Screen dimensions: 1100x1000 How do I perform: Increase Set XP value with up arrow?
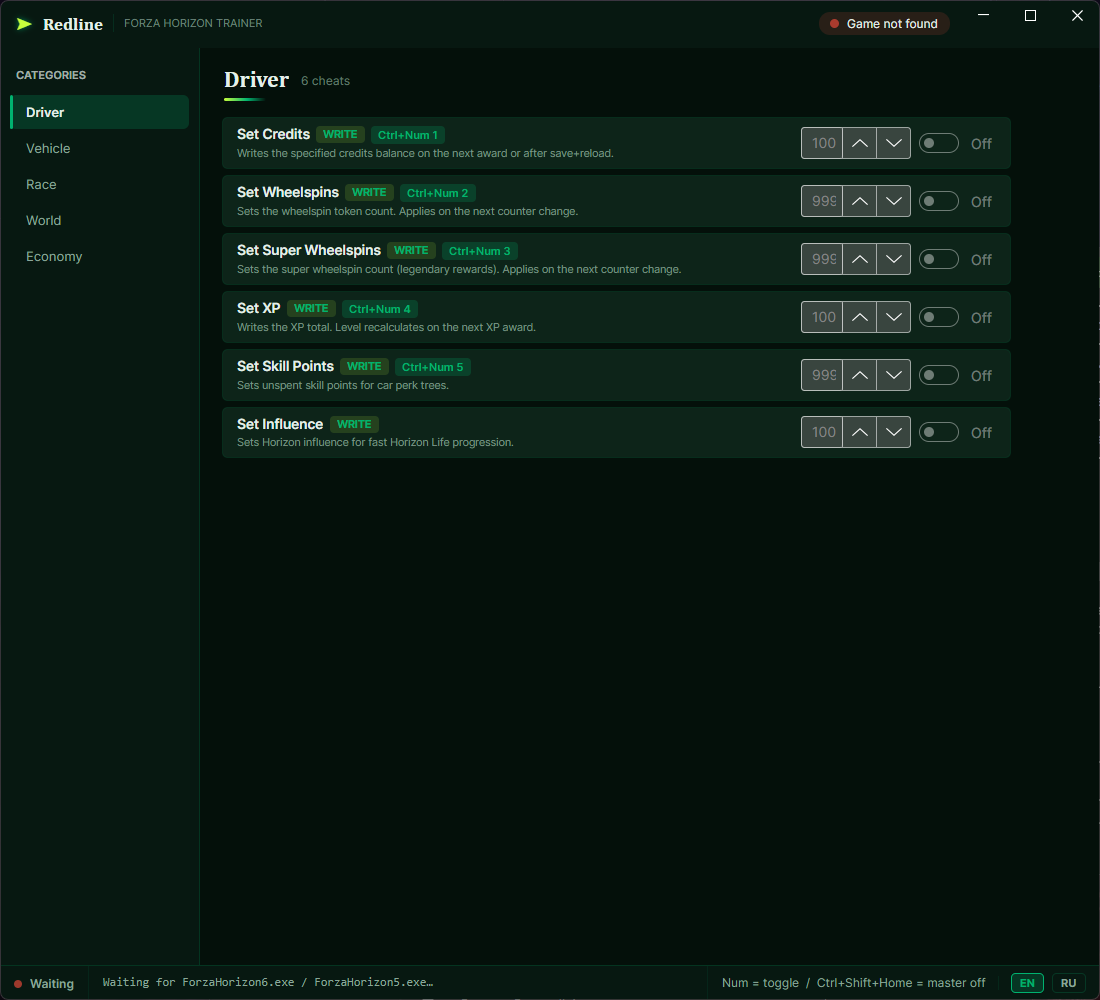(x=859, y=317)
